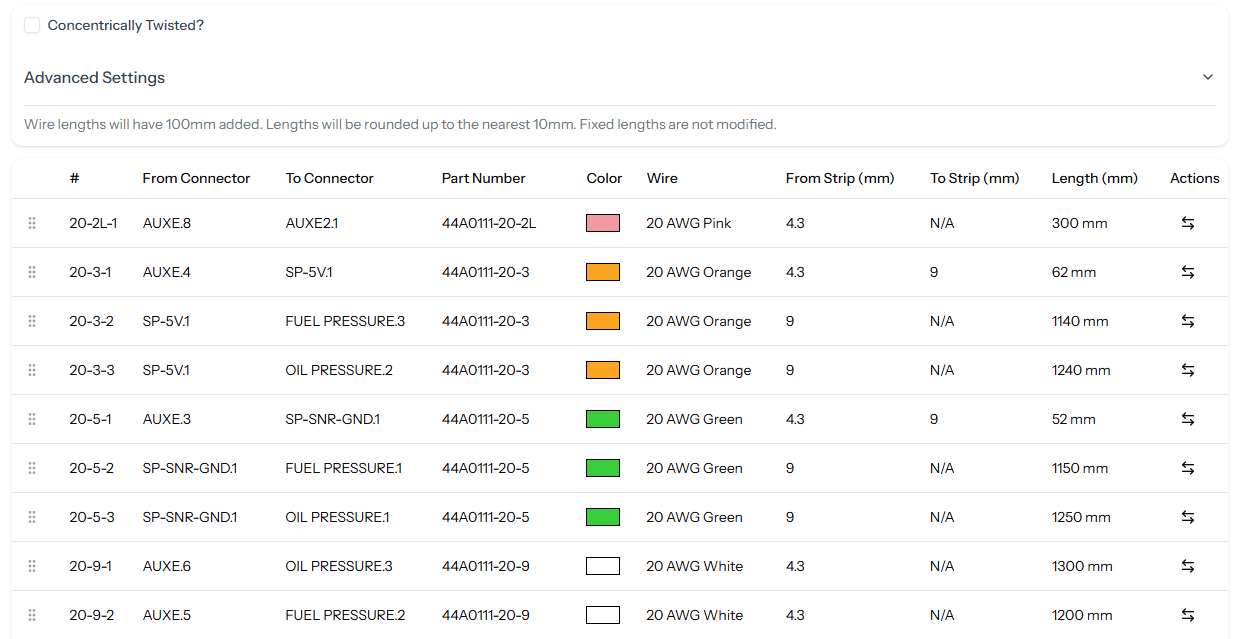Swap direction of wire 20-5-2
The width and height of the screenshot is (1239, 639).
[1187, 468]
